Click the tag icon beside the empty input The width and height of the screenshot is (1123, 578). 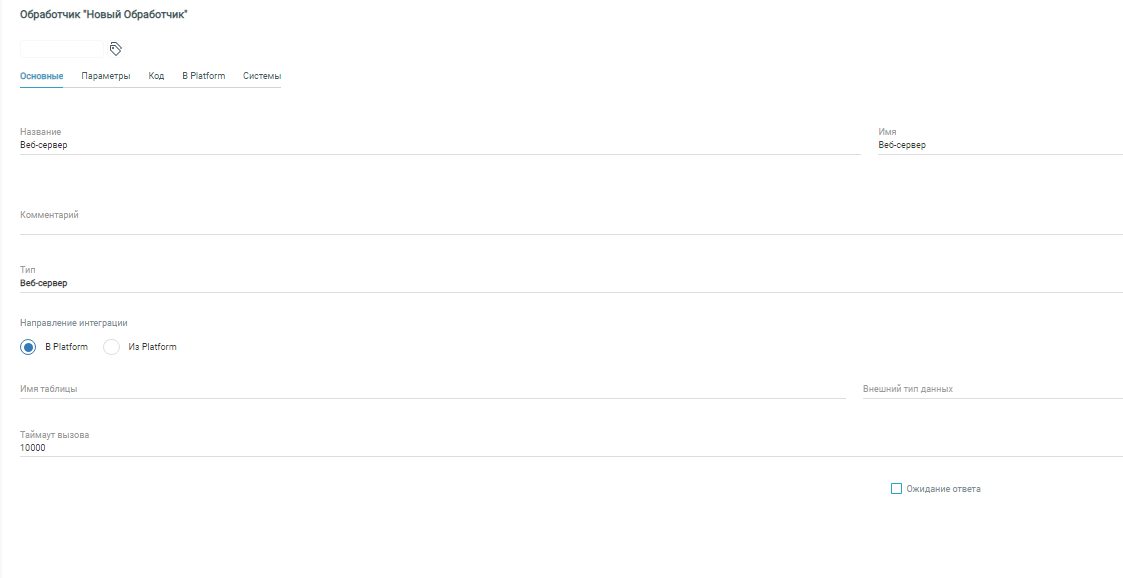(115, 49)
